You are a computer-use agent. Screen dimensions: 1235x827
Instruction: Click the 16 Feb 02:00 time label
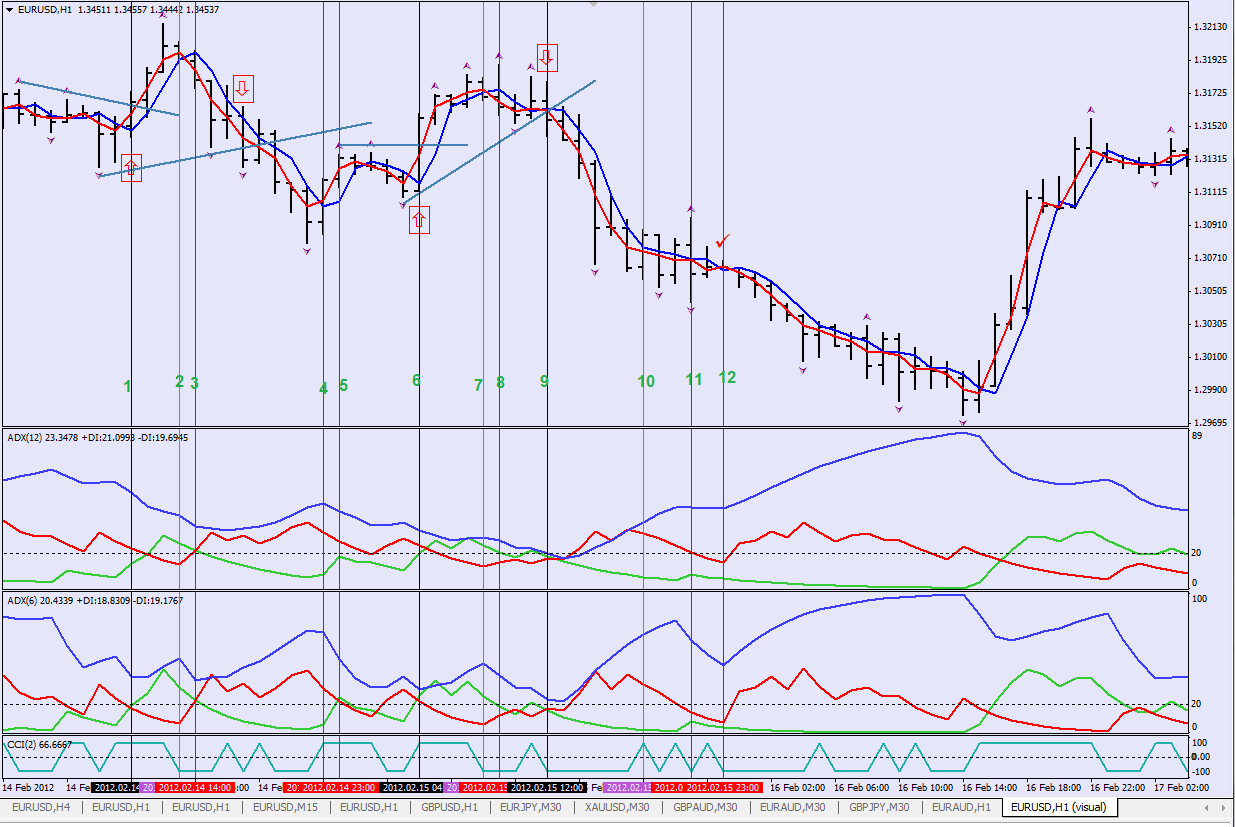797,788
